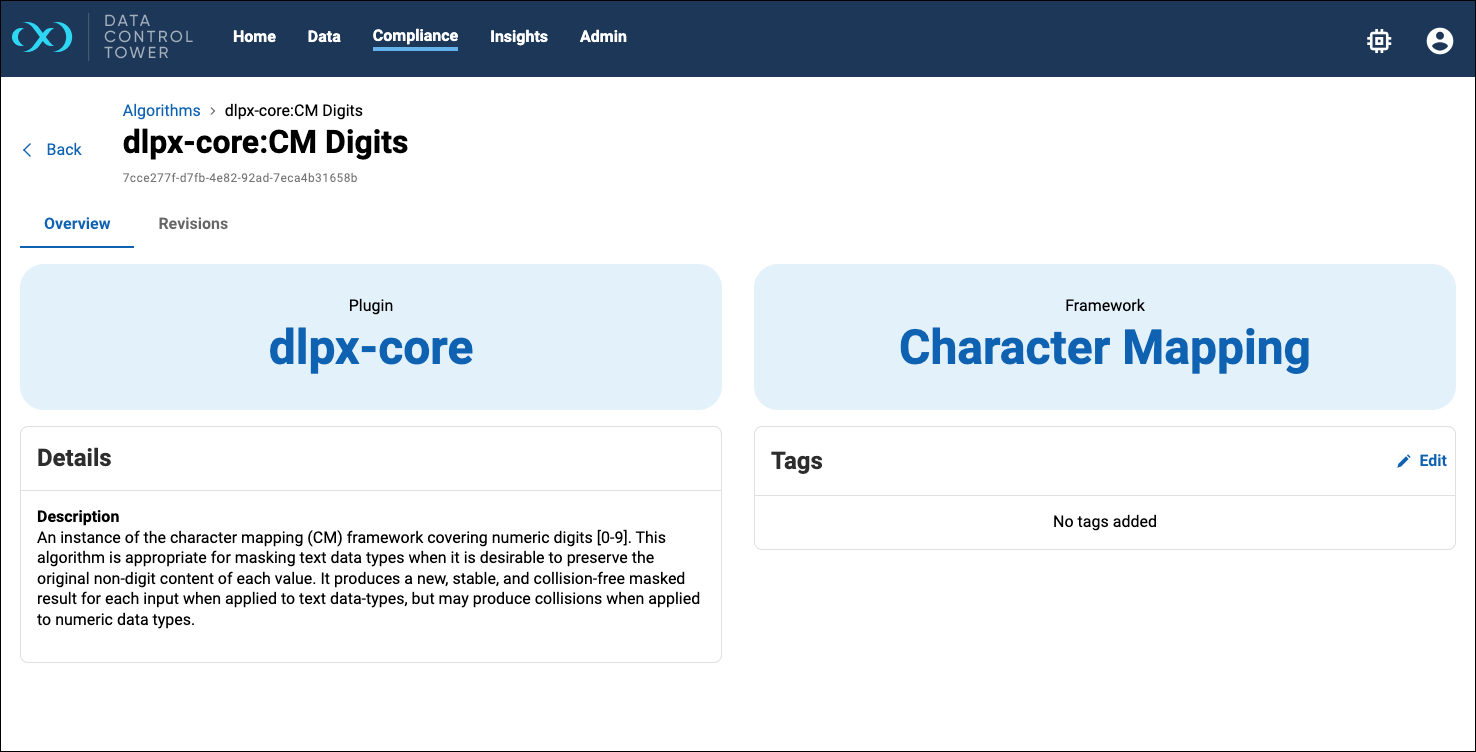Navigate to the Admin menu
Image resolution: width=1476 pixels, height=752 pixels.
603,37
